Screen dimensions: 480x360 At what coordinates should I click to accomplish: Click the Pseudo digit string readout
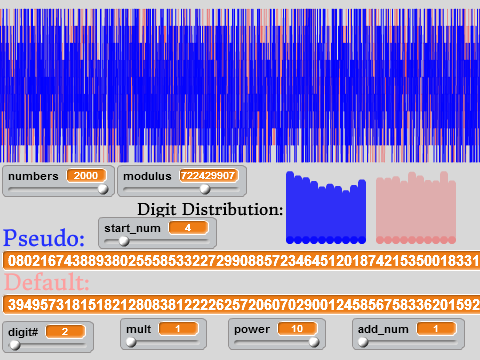[241, 261]
